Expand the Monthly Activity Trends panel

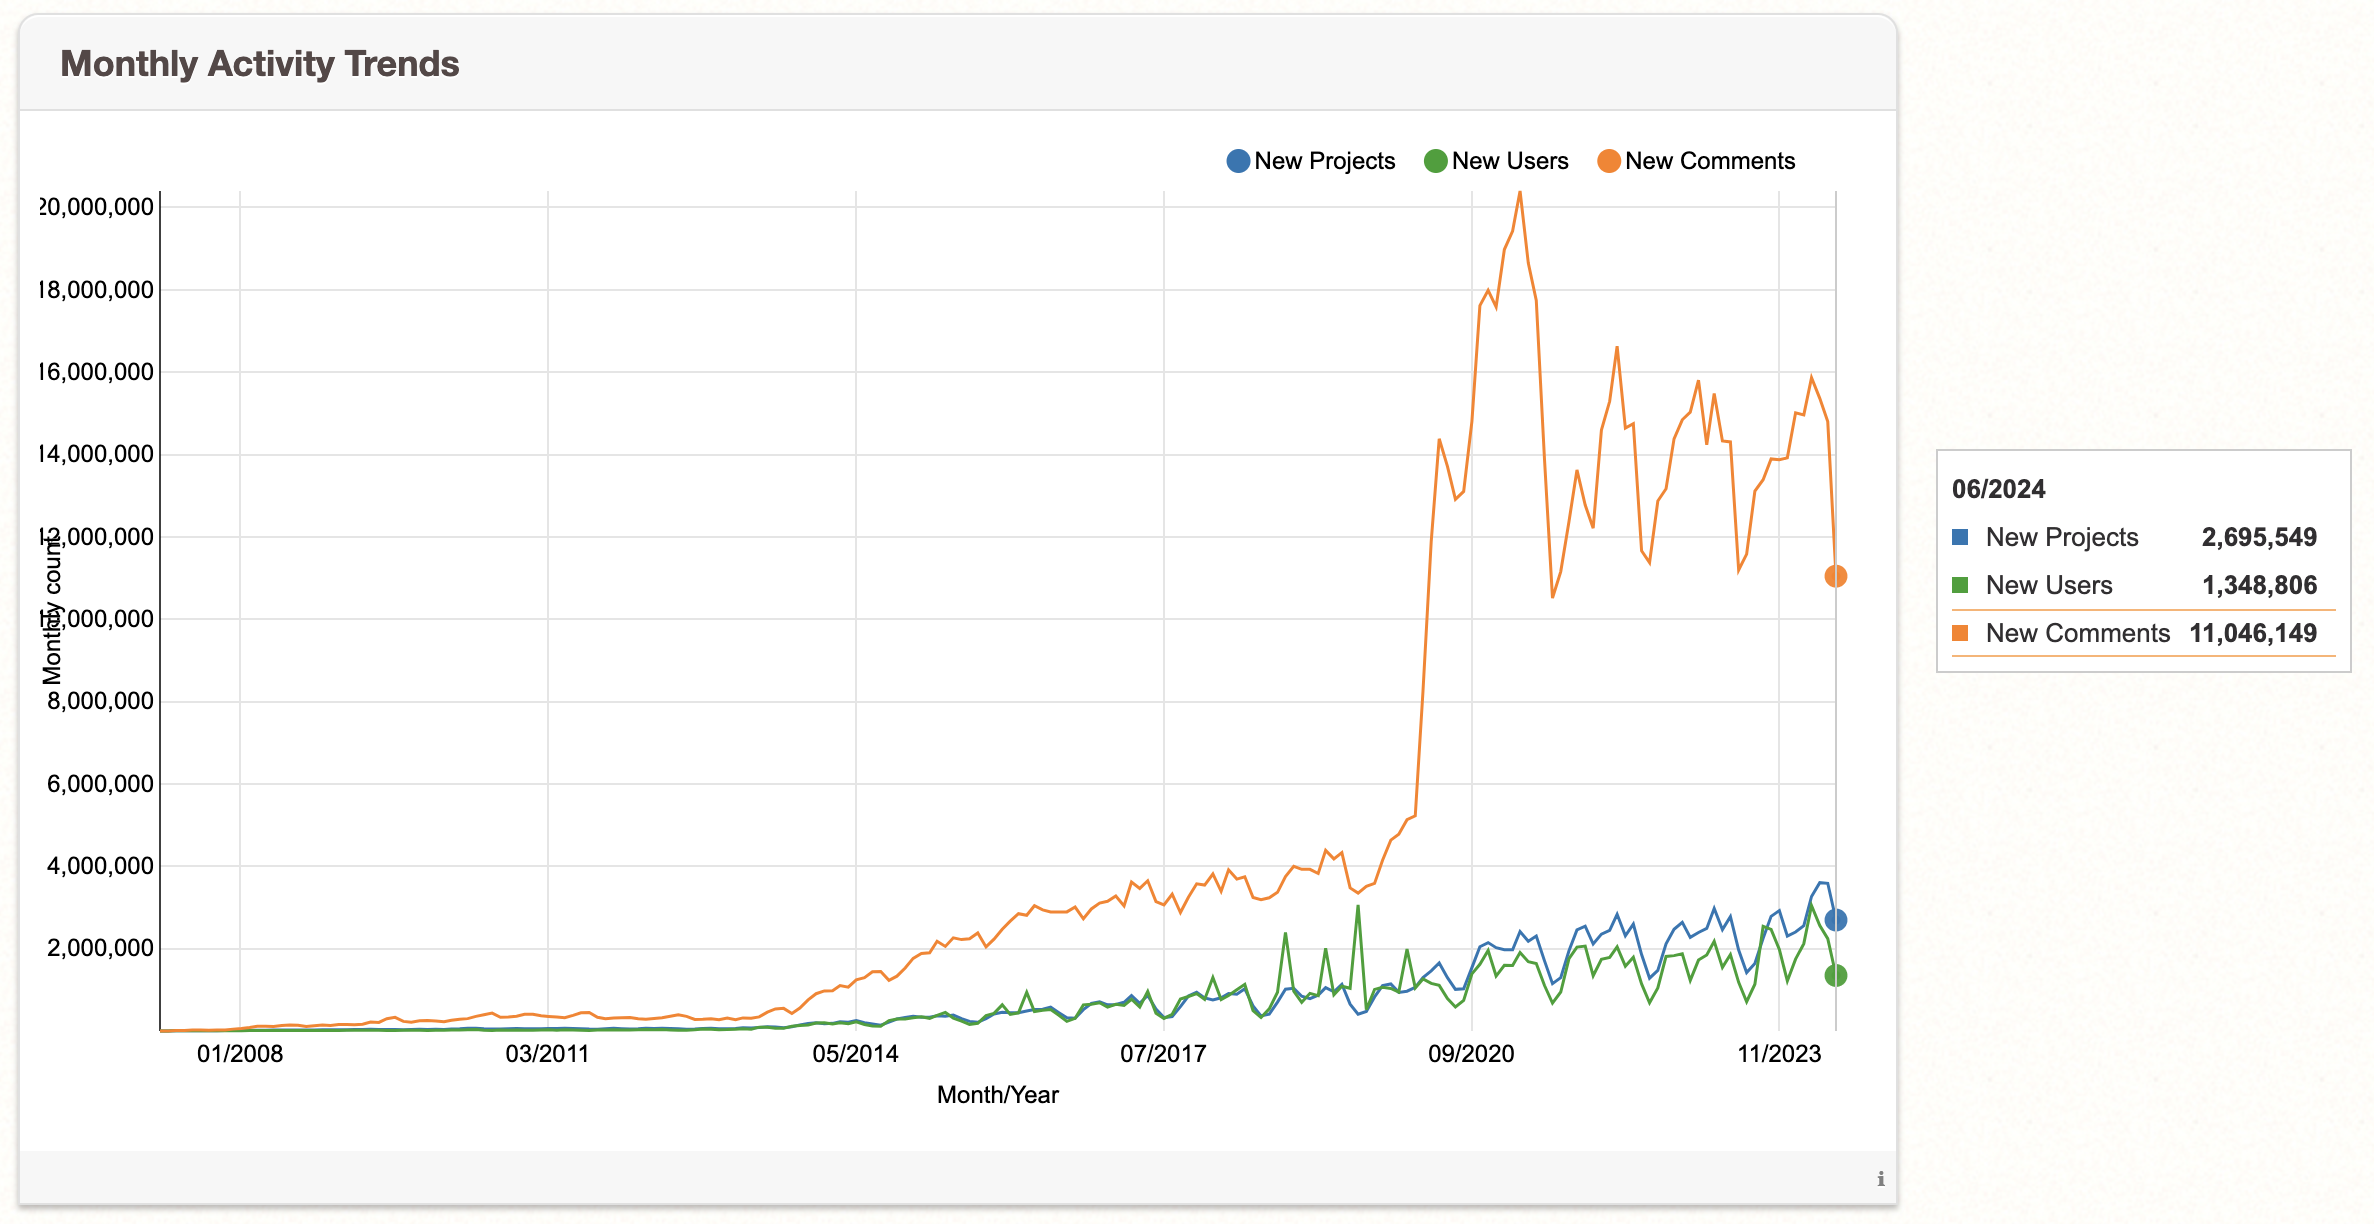point(260,63)
